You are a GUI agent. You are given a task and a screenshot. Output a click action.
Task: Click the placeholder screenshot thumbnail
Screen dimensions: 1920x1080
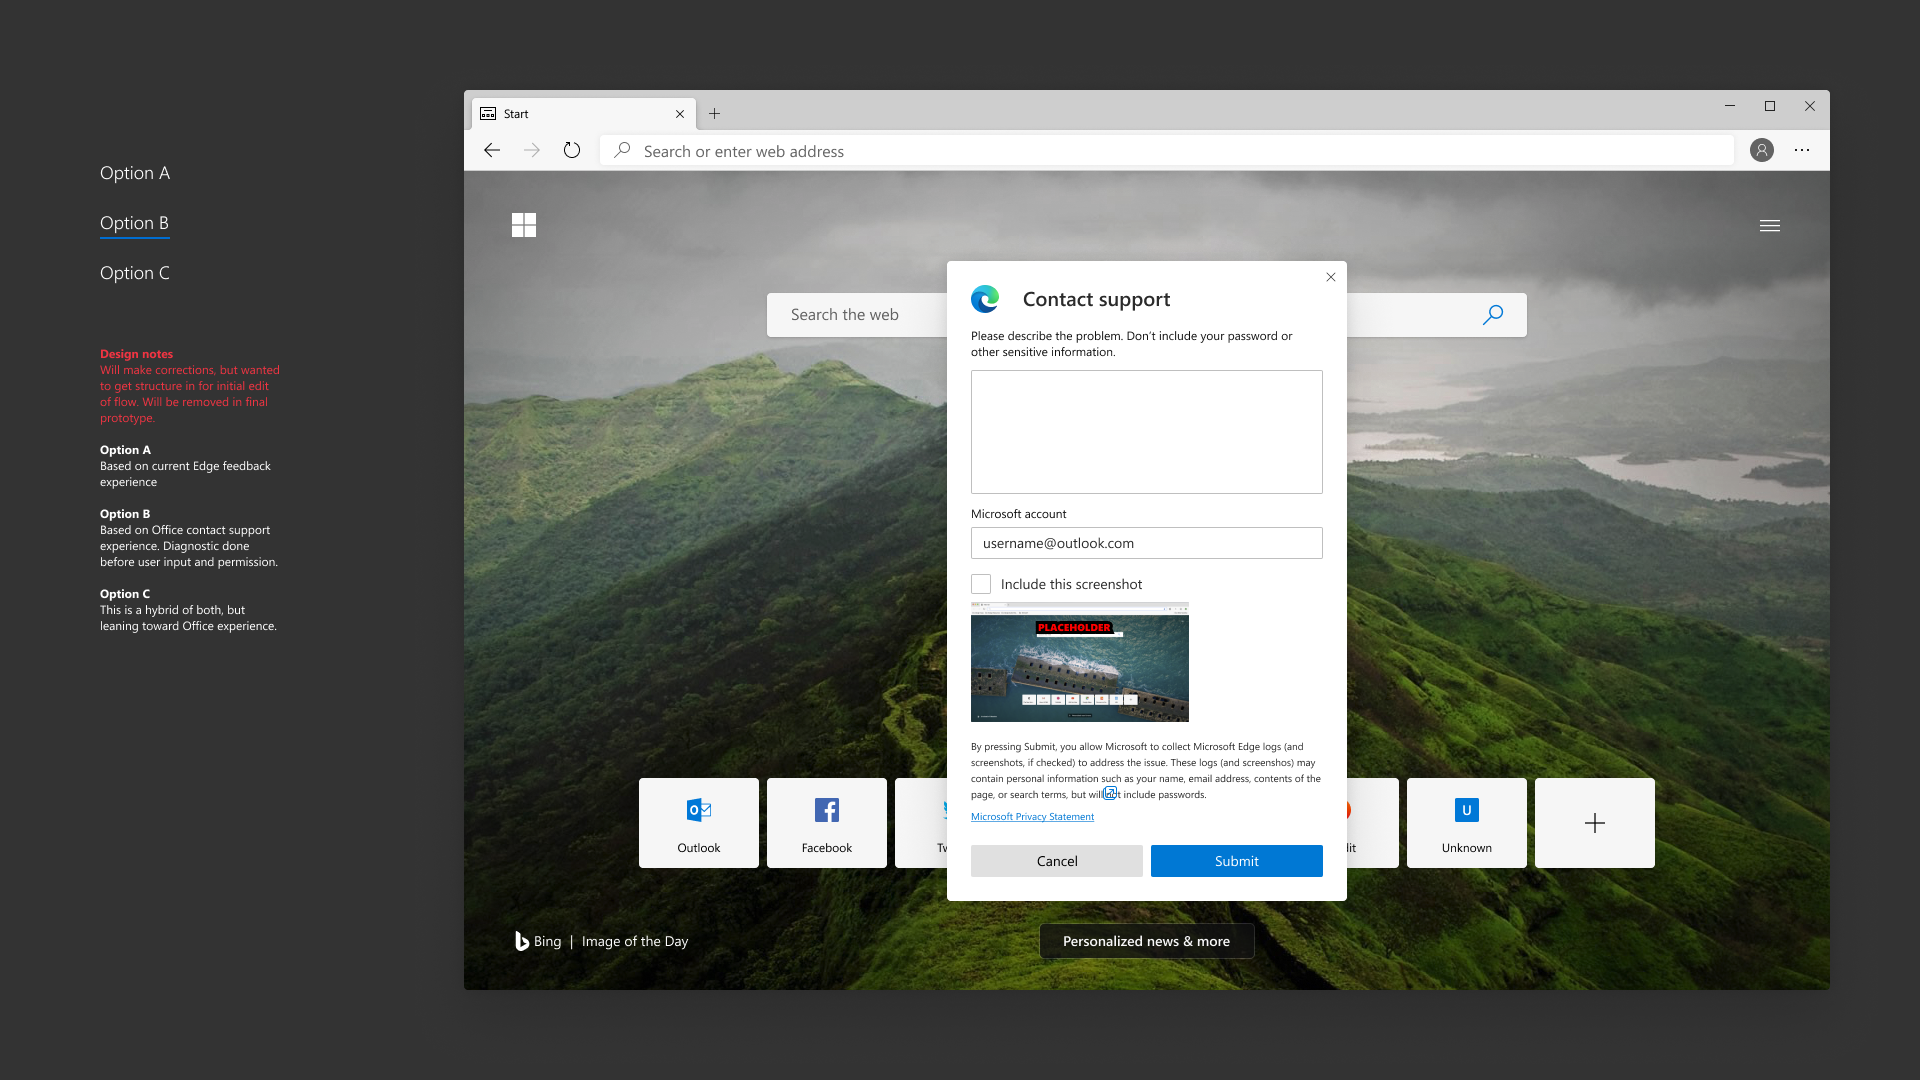coord(1080,662)
